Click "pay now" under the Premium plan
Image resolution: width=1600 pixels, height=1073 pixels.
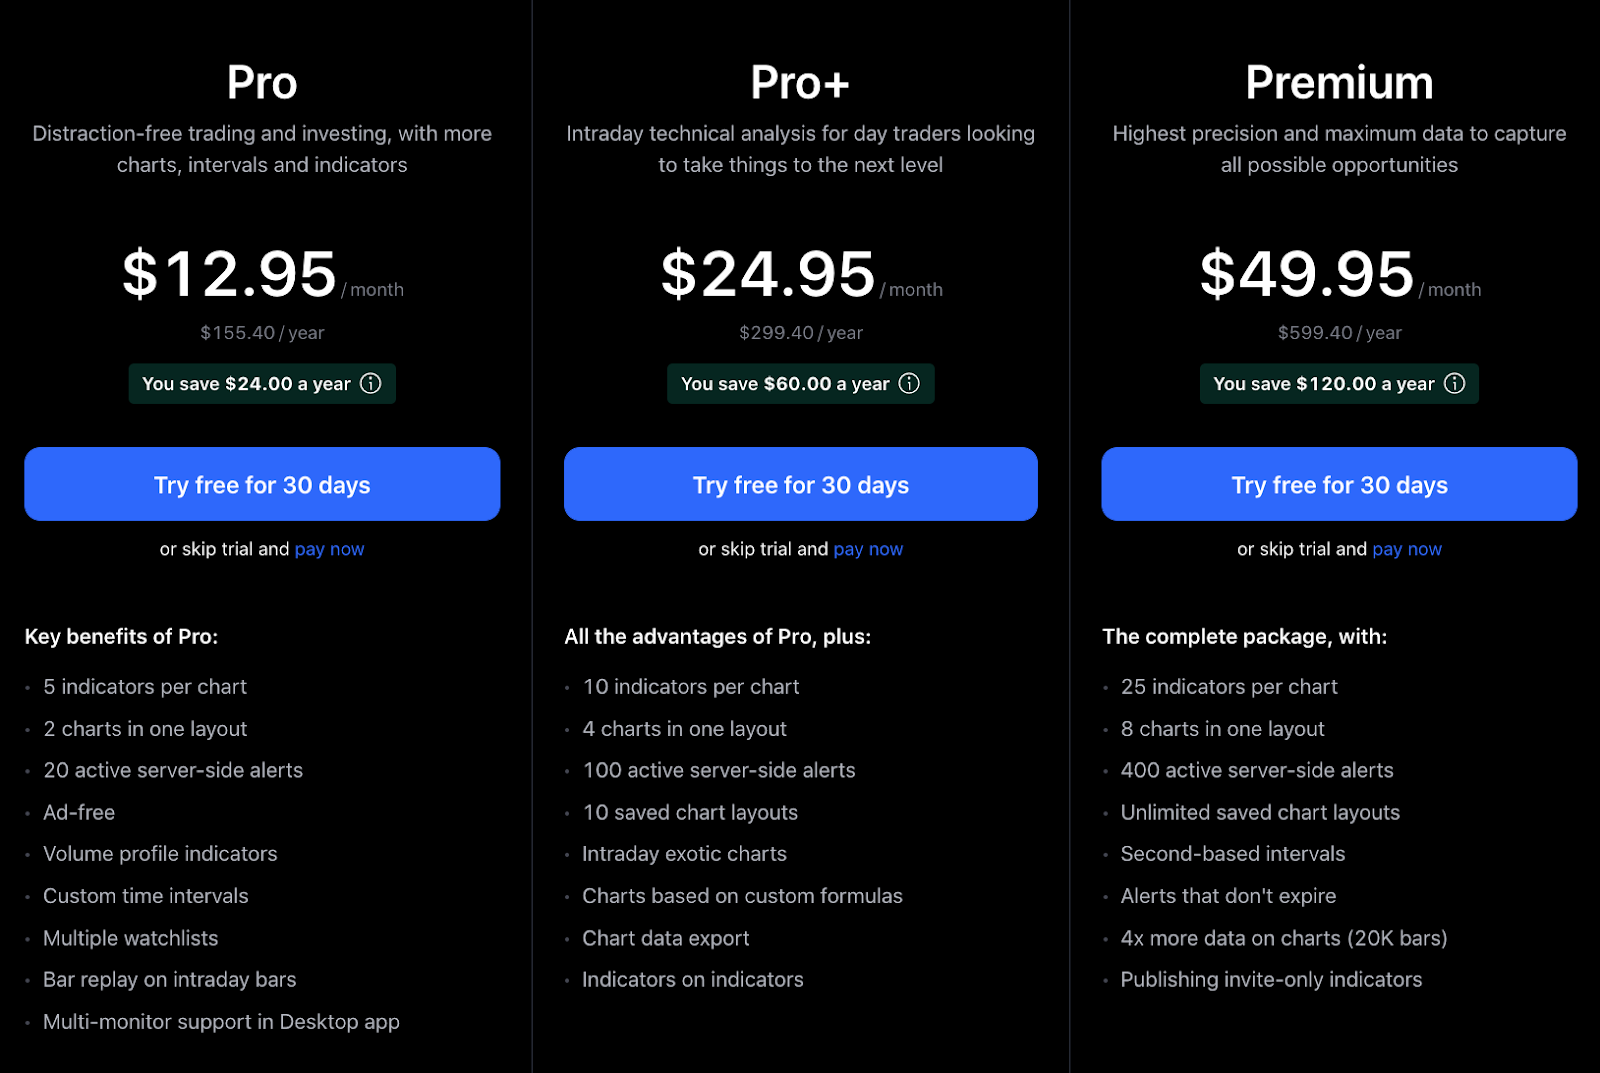(1407, 549)
